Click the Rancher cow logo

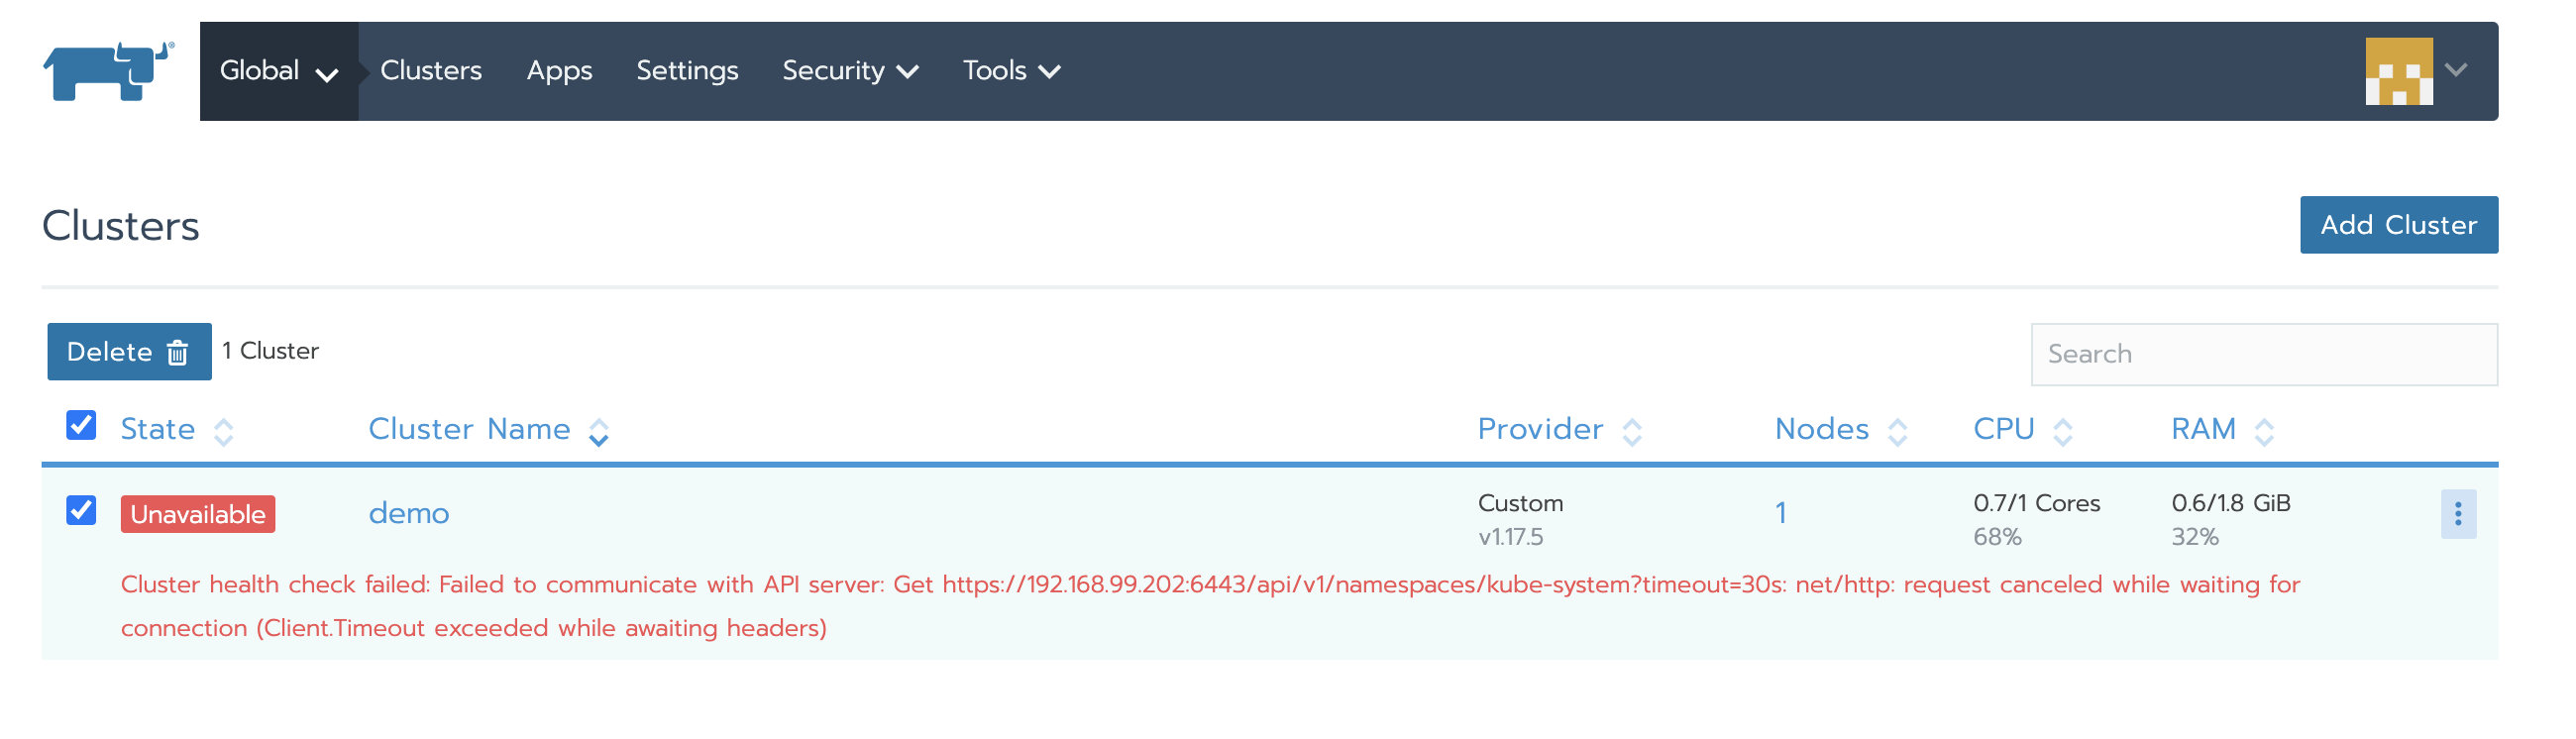click(x=108, y=70)
